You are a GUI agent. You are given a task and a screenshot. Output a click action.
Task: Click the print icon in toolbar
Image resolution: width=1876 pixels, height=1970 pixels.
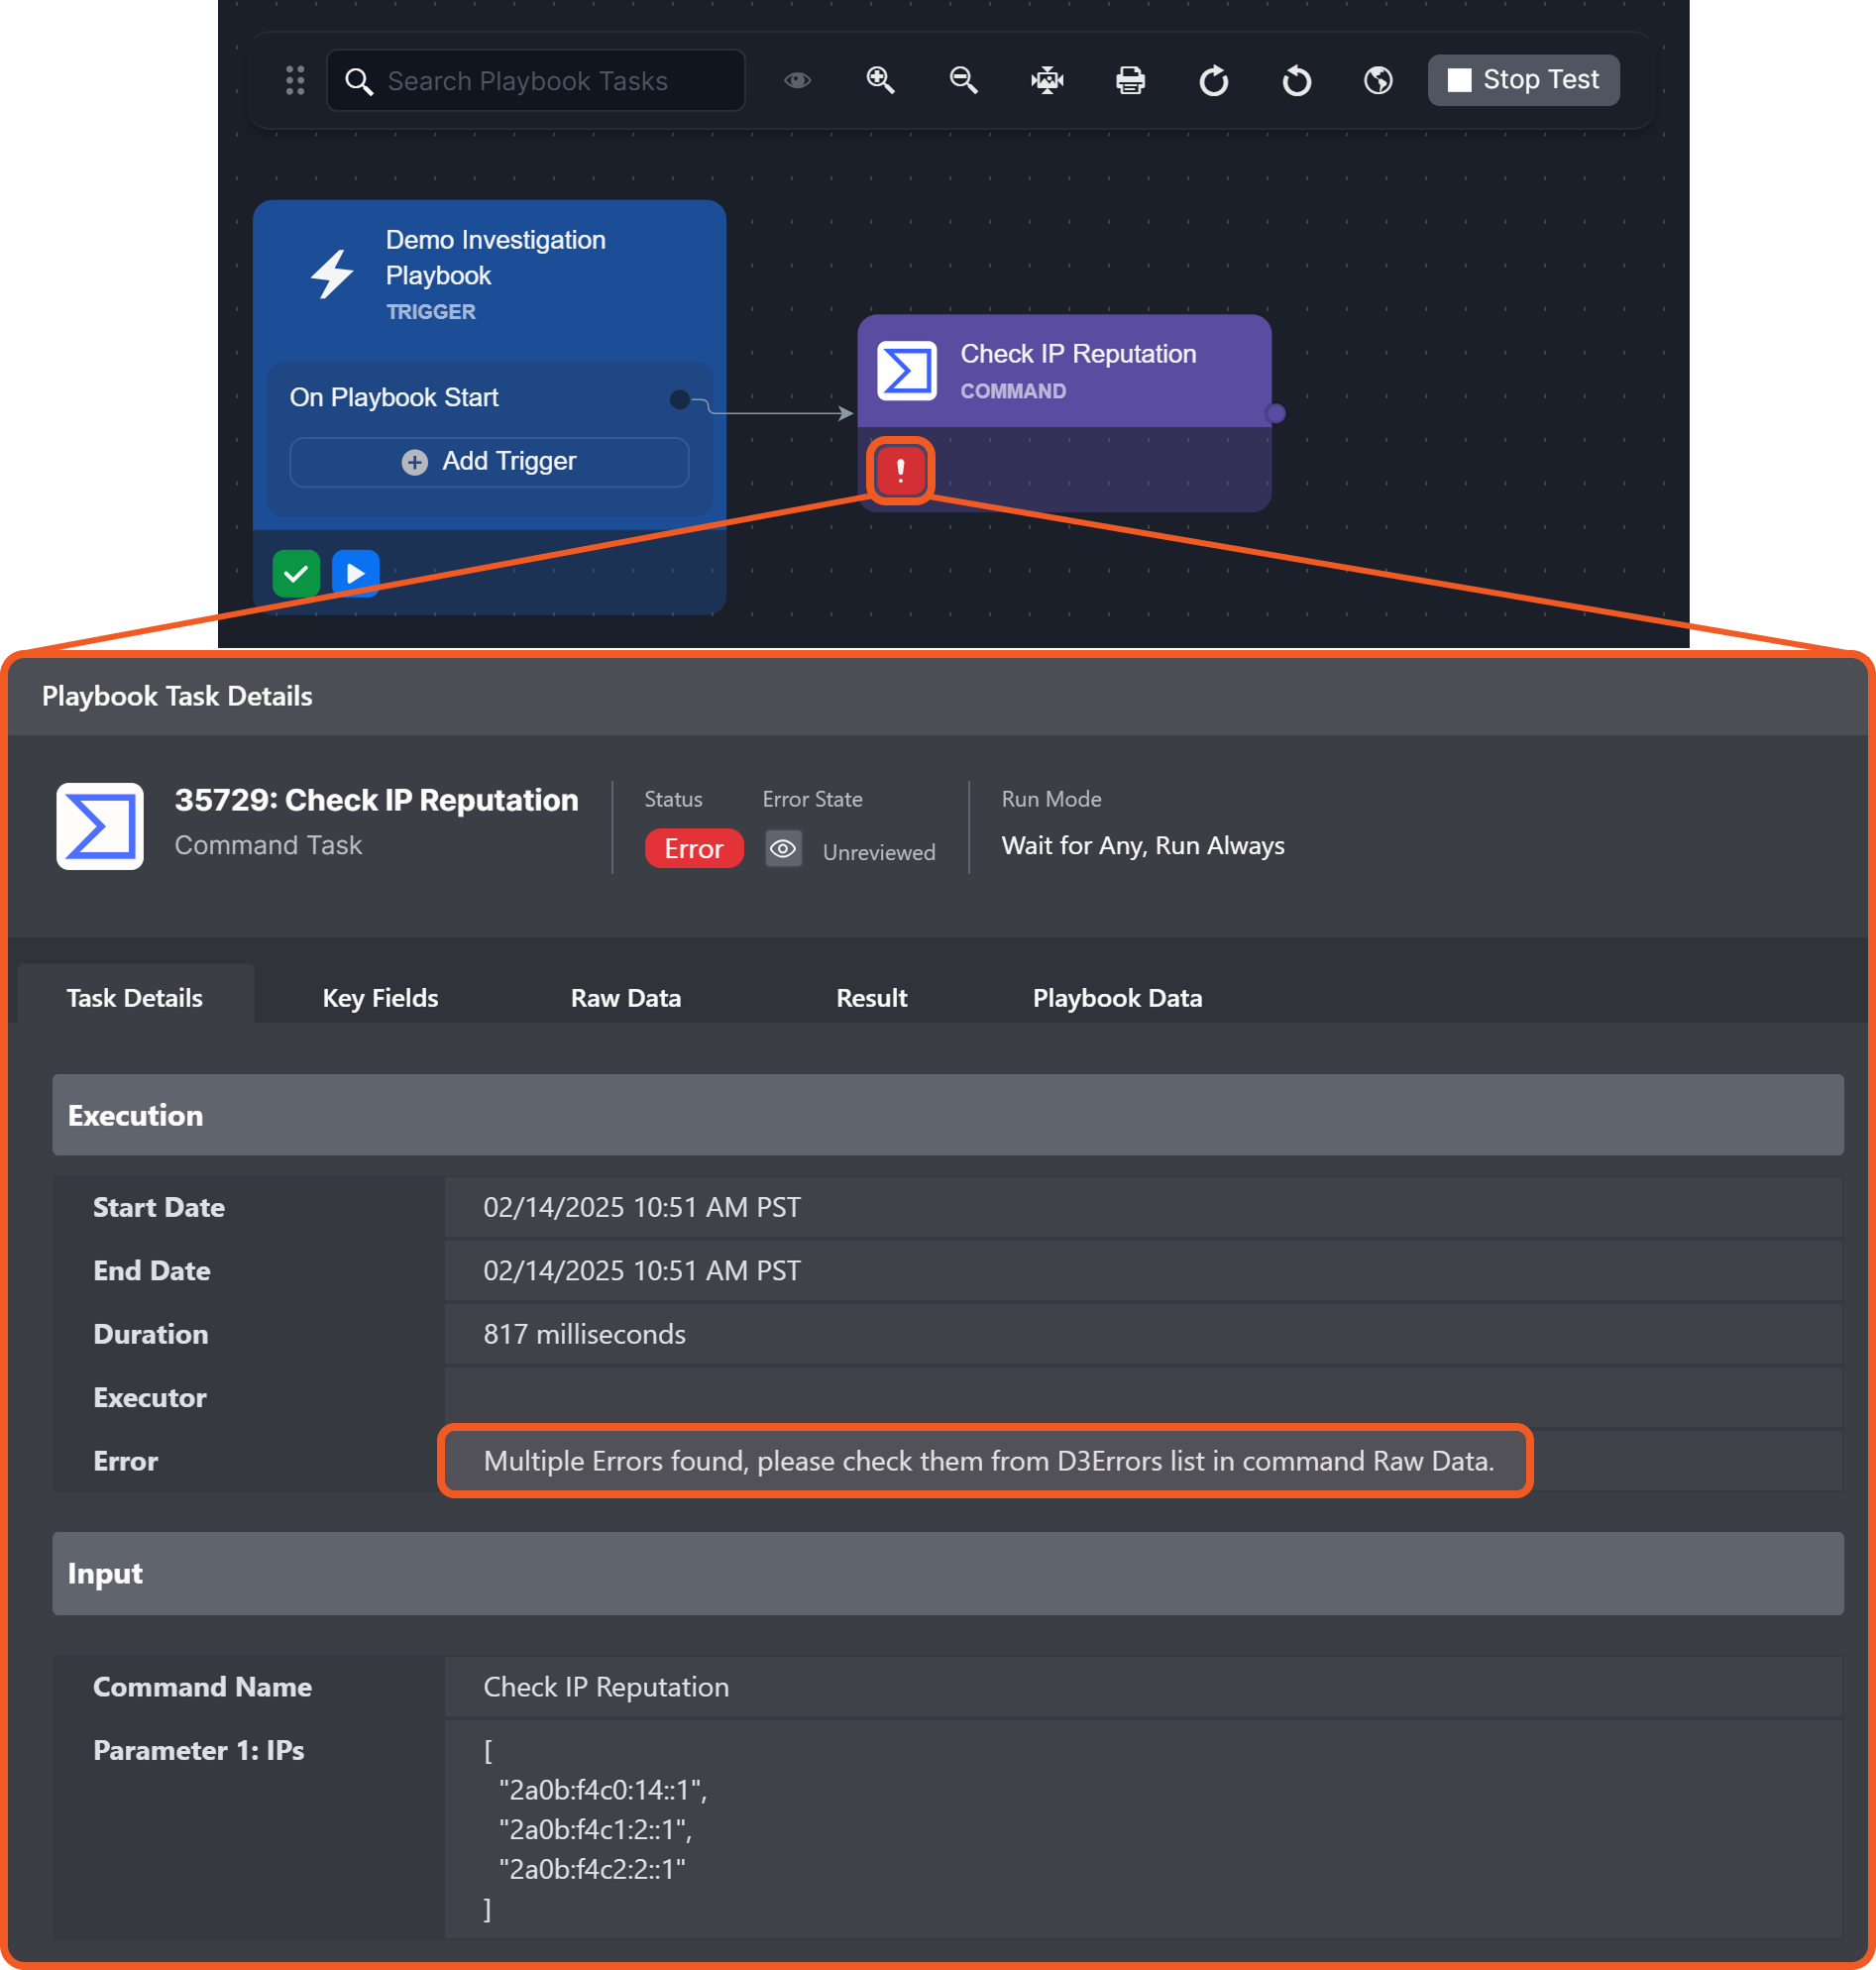(1130, 80)
